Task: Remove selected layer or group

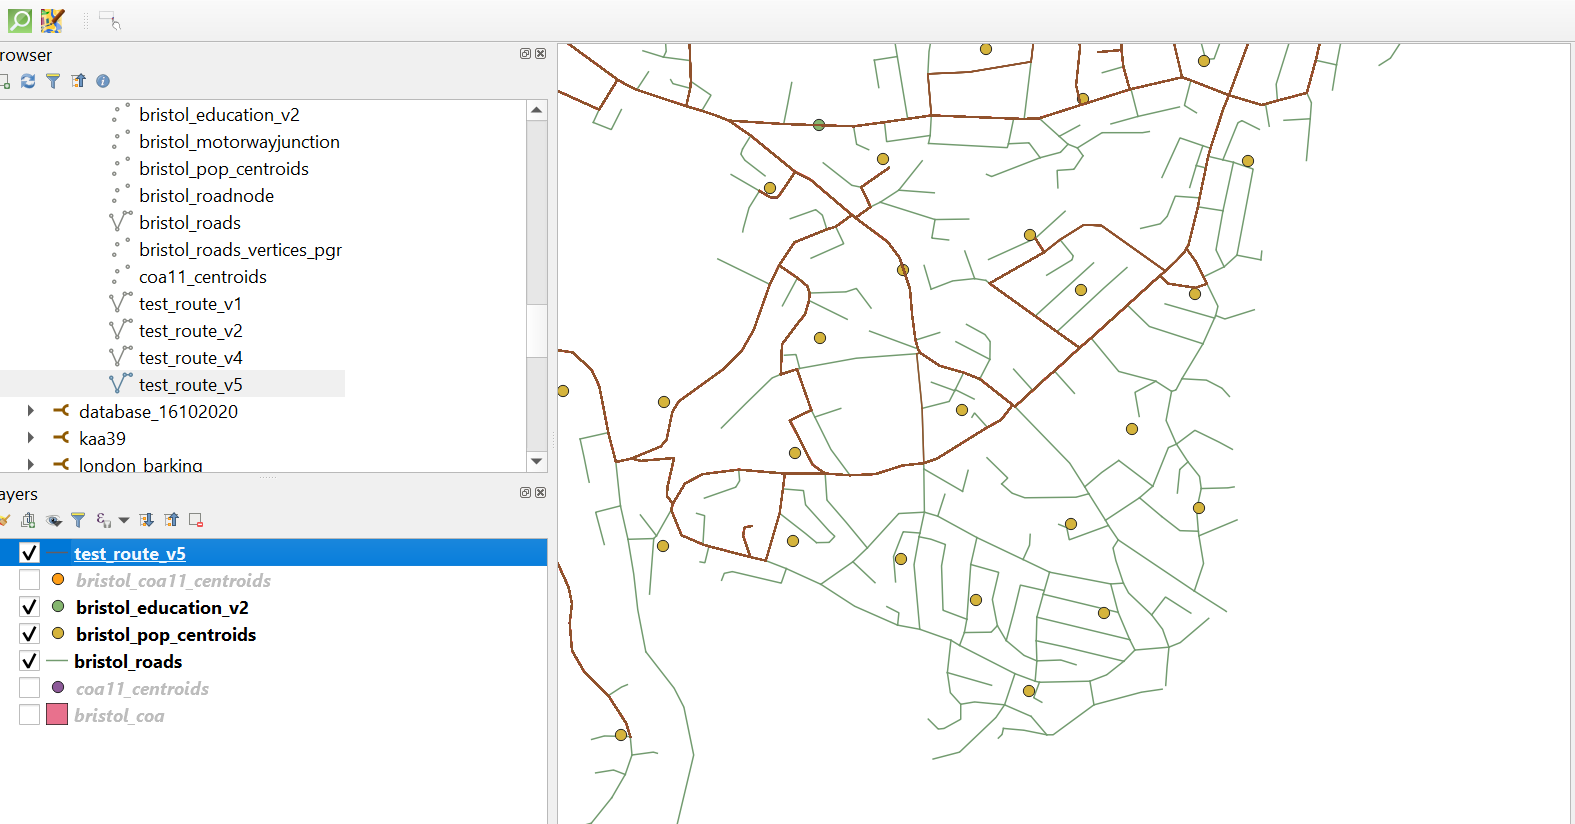Action: (x=196, y=520)
